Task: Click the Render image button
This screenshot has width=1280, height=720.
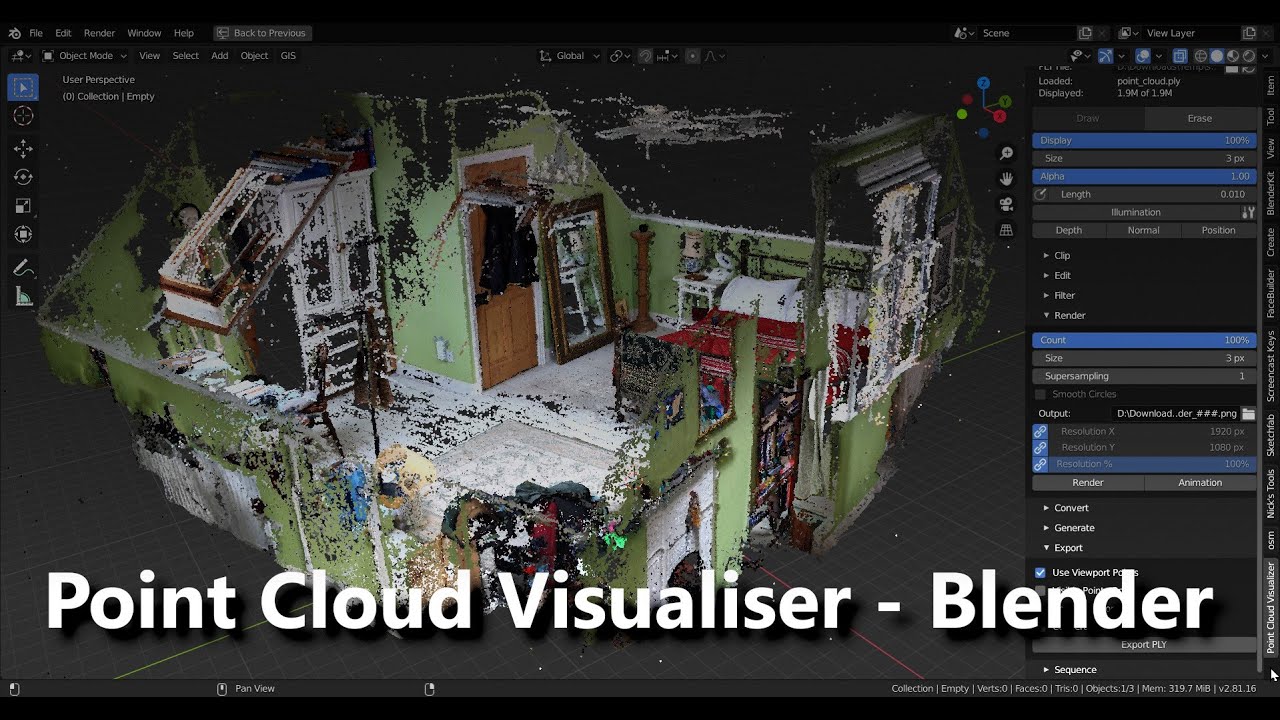Action: (x=1088, y=483)
